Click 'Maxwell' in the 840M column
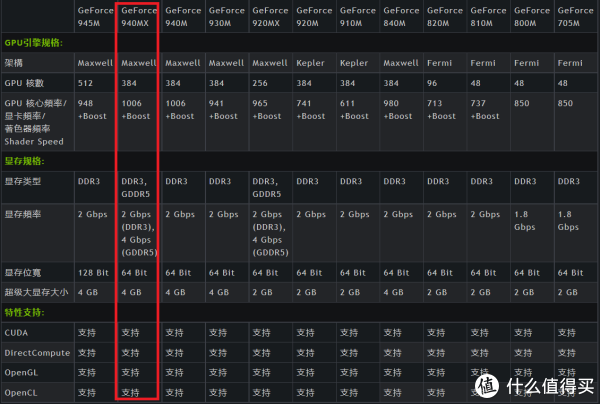The width and height of the screenshot is (600, 404). pos(401,63)
